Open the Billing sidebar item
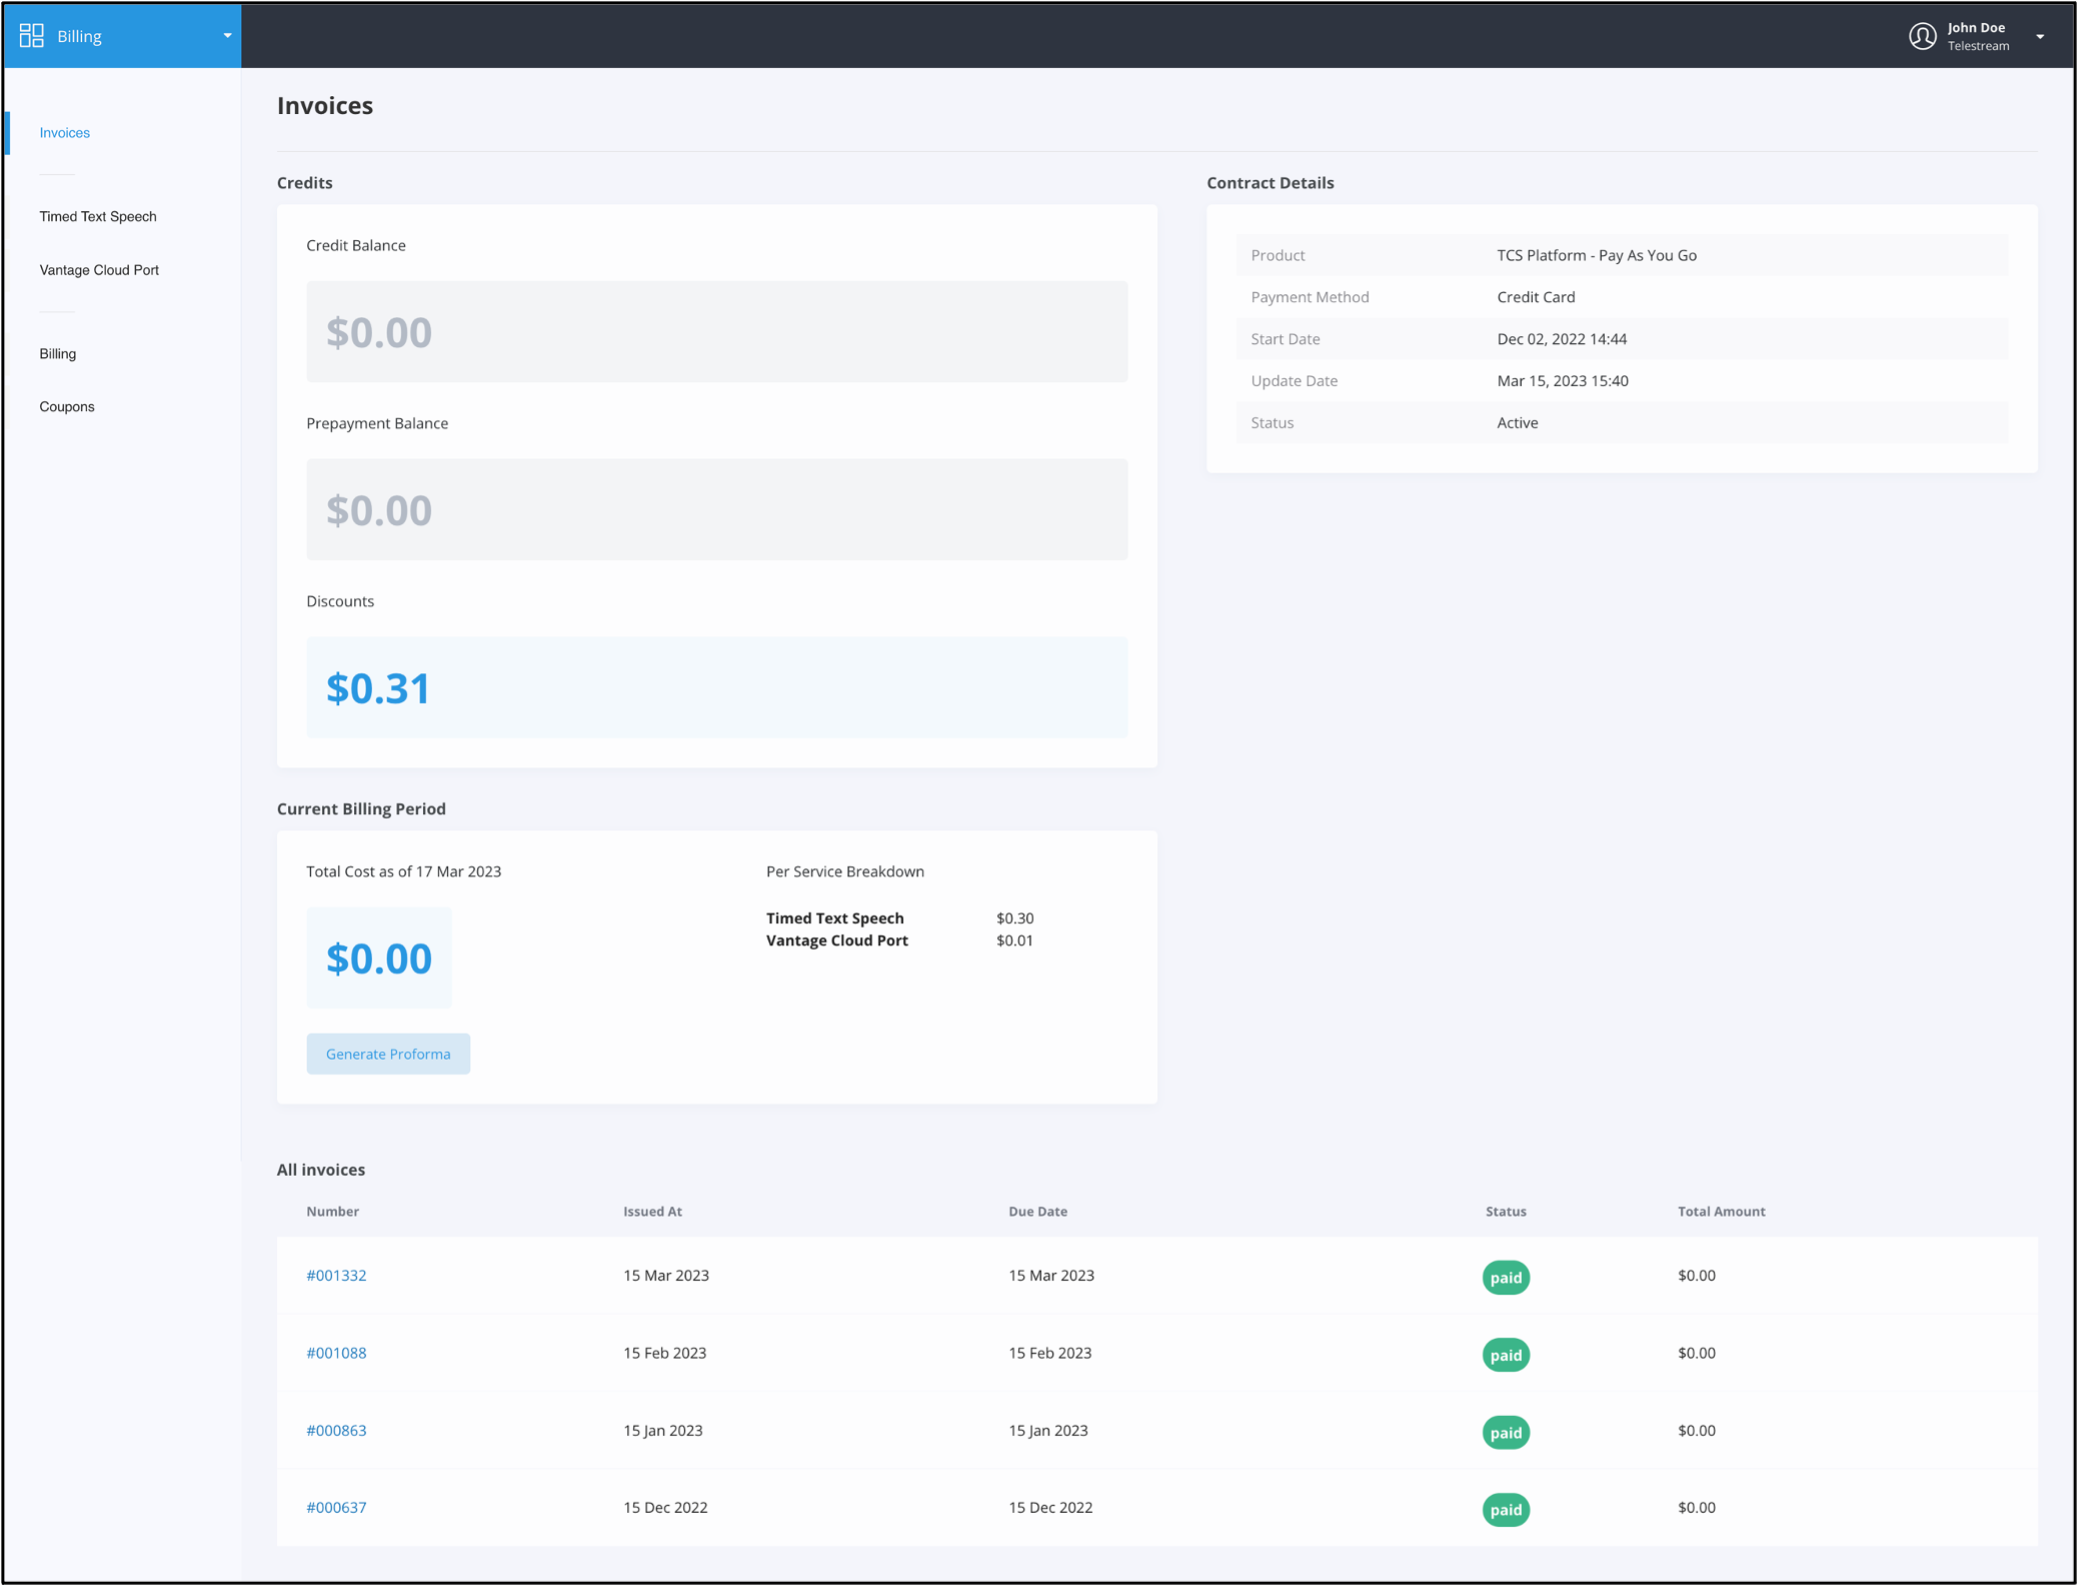 point(58,354)
